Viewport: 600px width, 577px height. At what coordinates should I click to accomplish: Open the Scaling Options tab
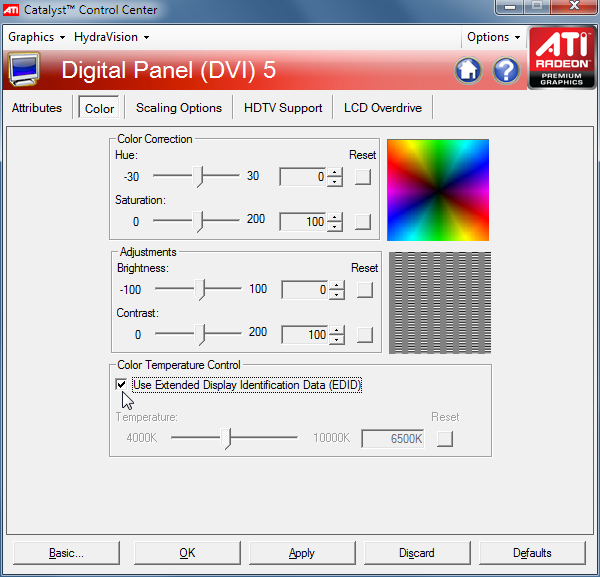point(179,108)
